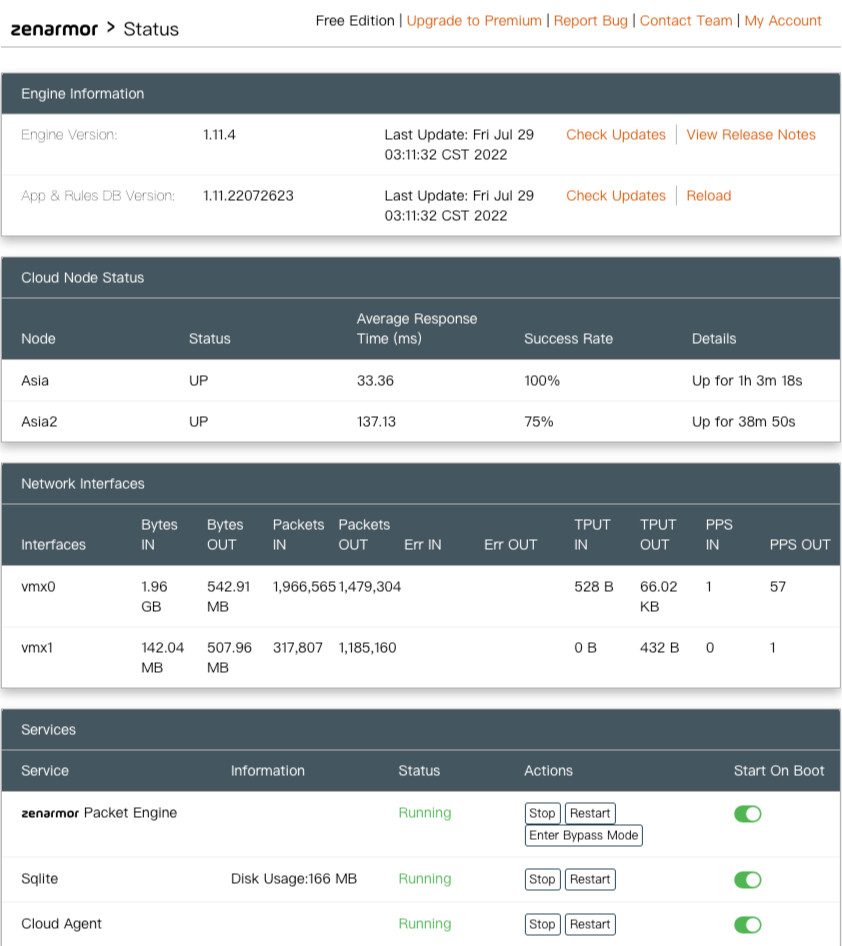Click Asia response time 33.36

pyautogui.click(x=375, y=381)
